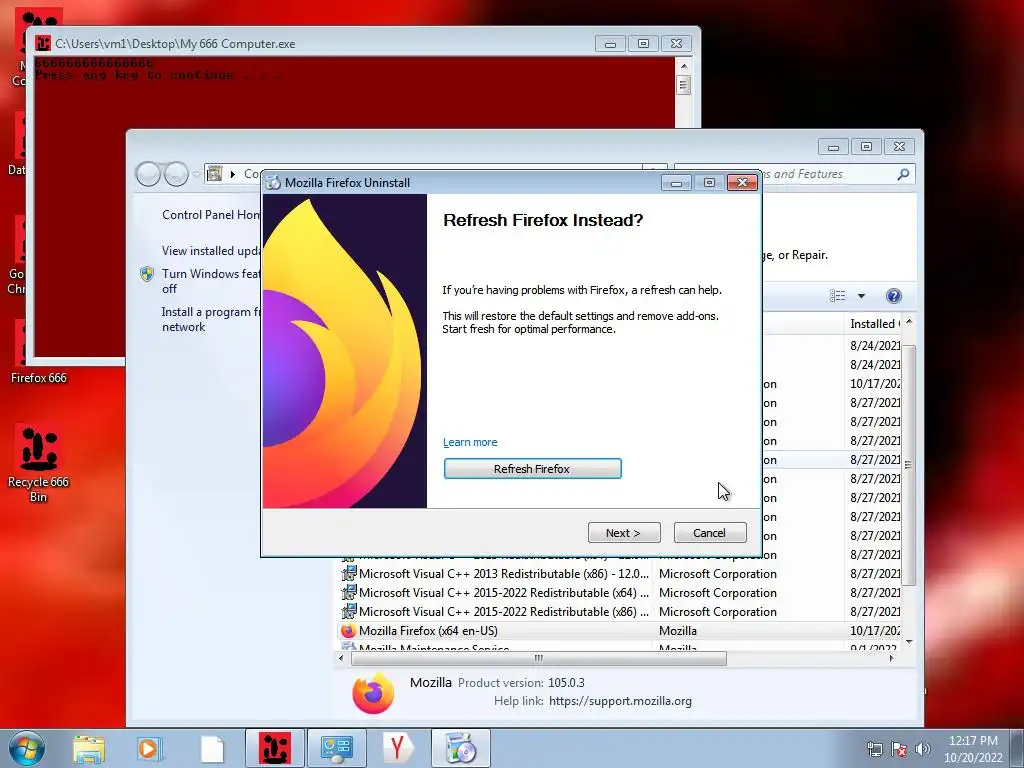Click the Installed On column header
The image size is (1024, 768).
875,324
